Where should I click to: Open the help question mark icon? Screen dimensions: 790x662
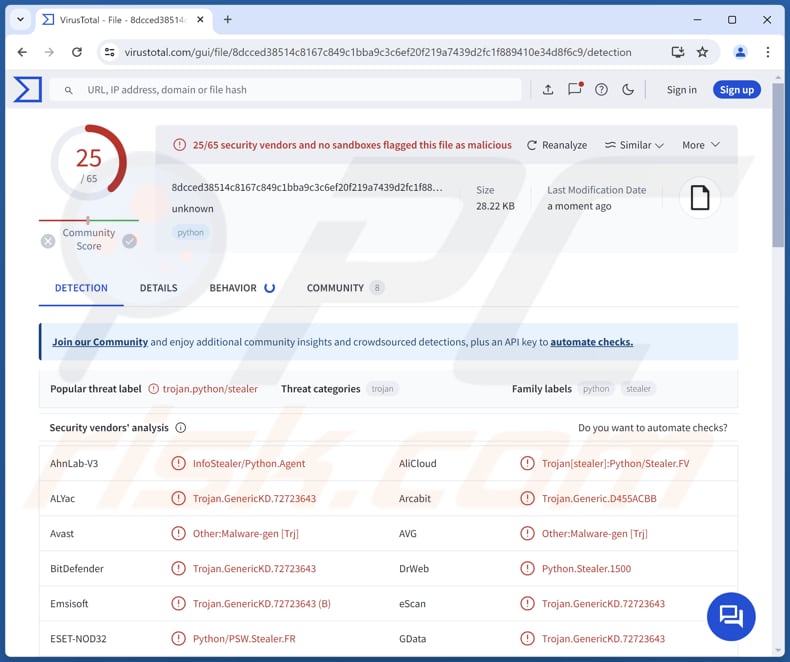[601, 90]
